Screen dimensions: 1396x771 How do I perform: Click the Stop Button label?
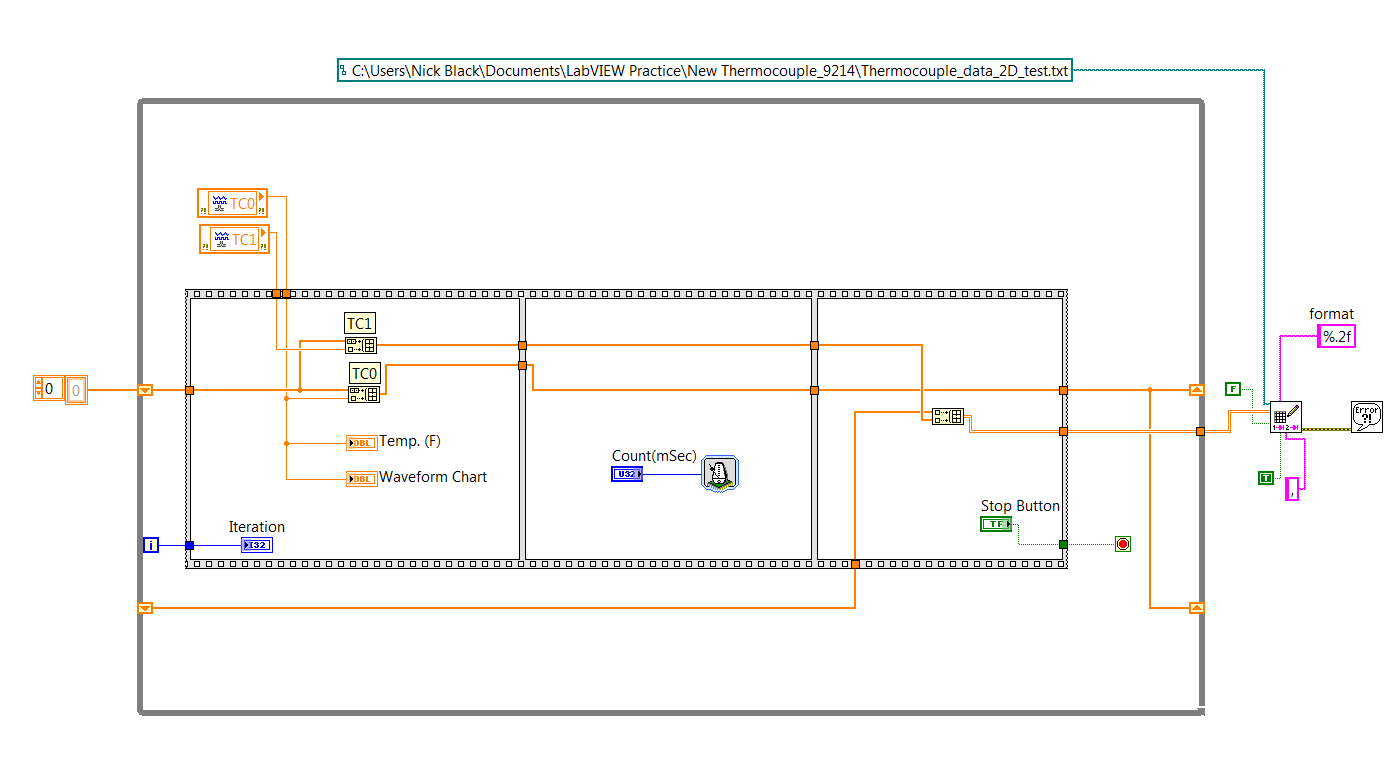point(1020,506)
